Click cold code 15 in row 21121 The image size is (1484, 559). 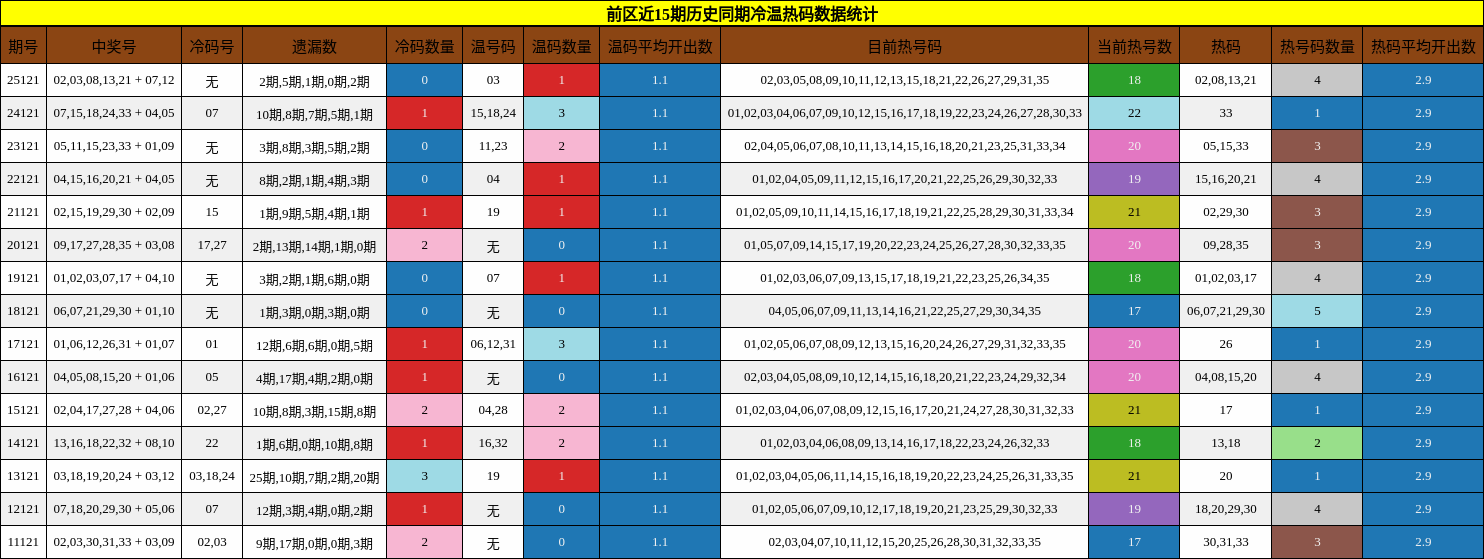[212, 212]
